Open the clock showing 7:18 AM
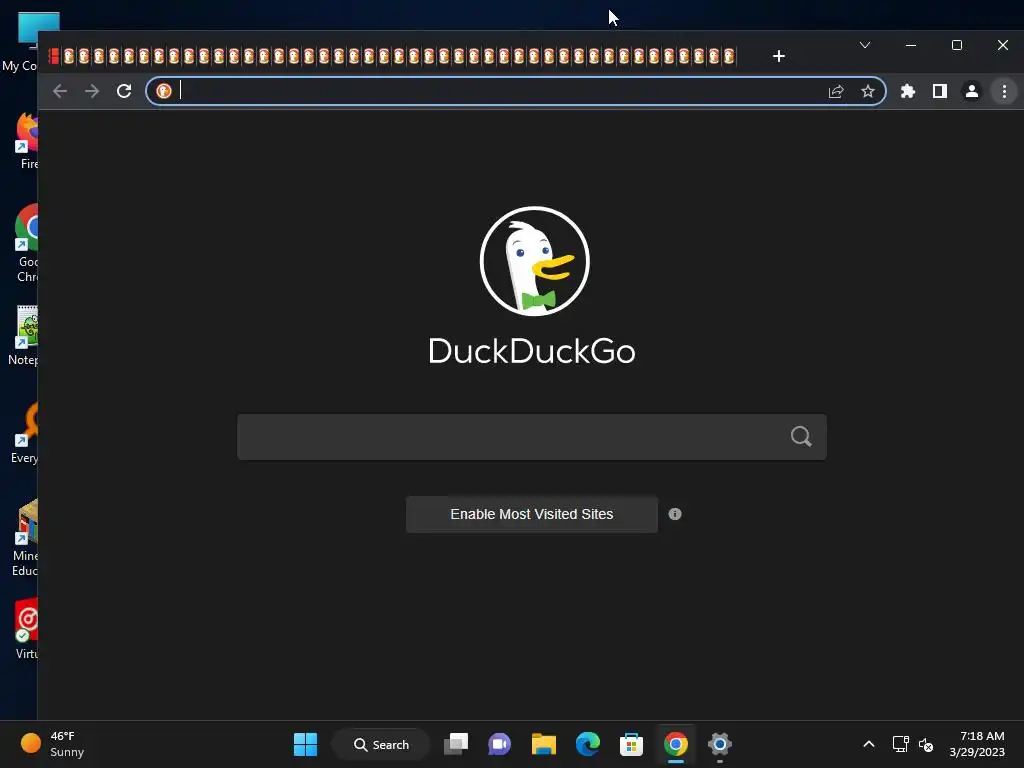 pos(977,744)
